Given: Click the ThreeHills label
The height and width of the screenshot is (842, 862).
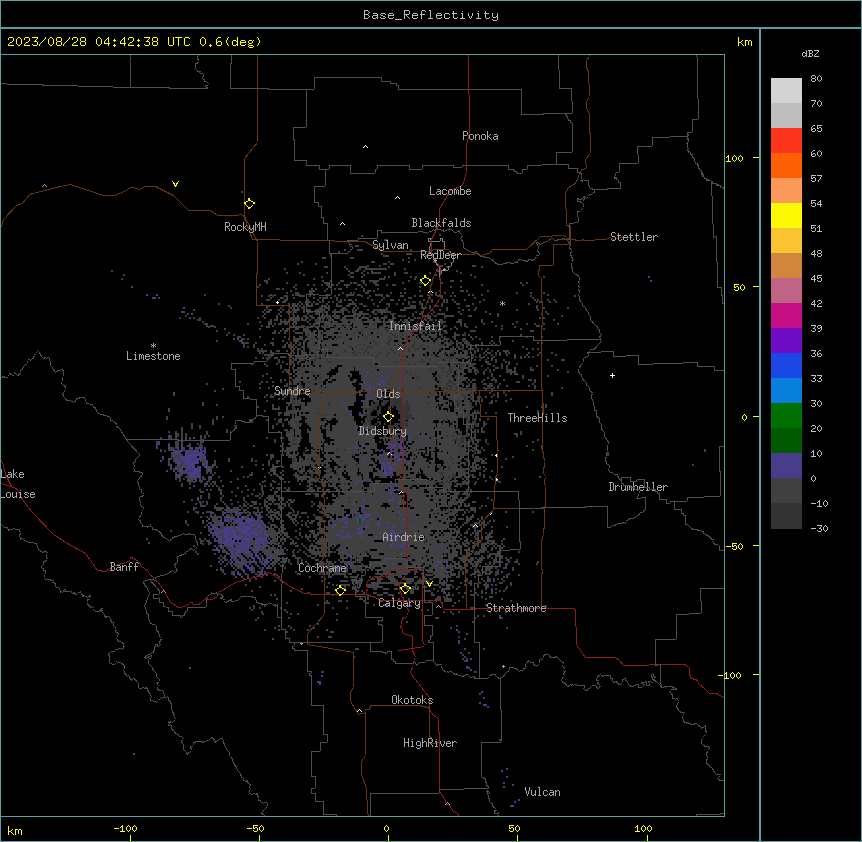Looking at the screenshot, I should click(538, 418).
